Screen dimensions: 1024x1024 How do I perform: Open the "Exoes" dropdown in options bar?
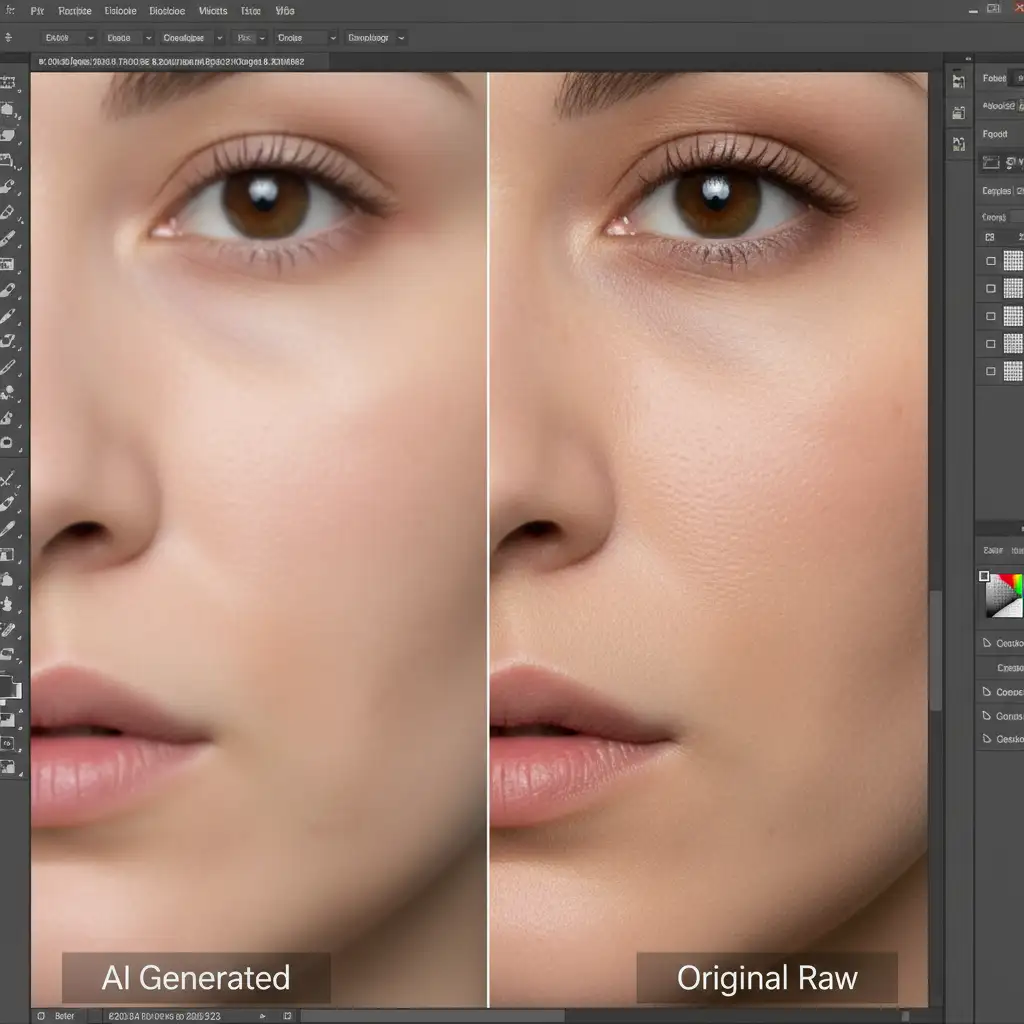coord(68,38)
